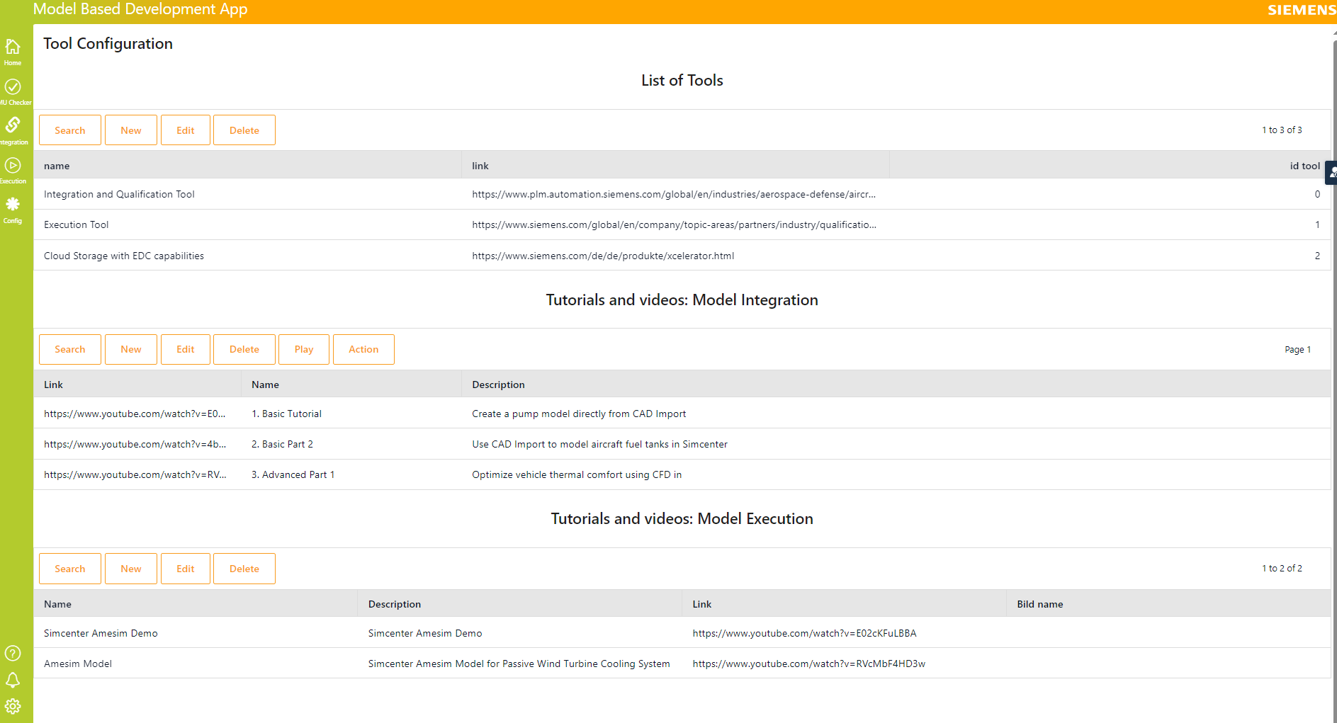Image resolution: width=1337 pixels, height=723 pixels.
Task: Click the xcelerator.html link cell
Action: click(x=603, y=256)
